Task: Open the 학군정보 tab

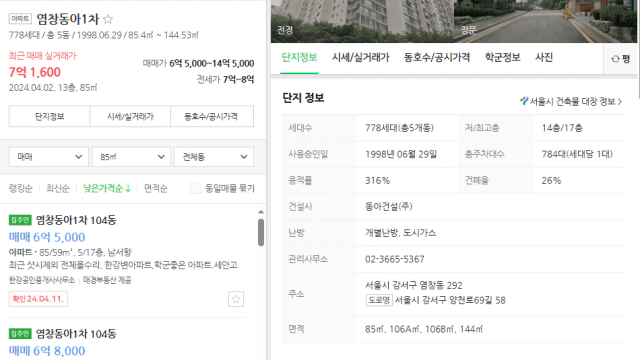Action: point(502,58)
